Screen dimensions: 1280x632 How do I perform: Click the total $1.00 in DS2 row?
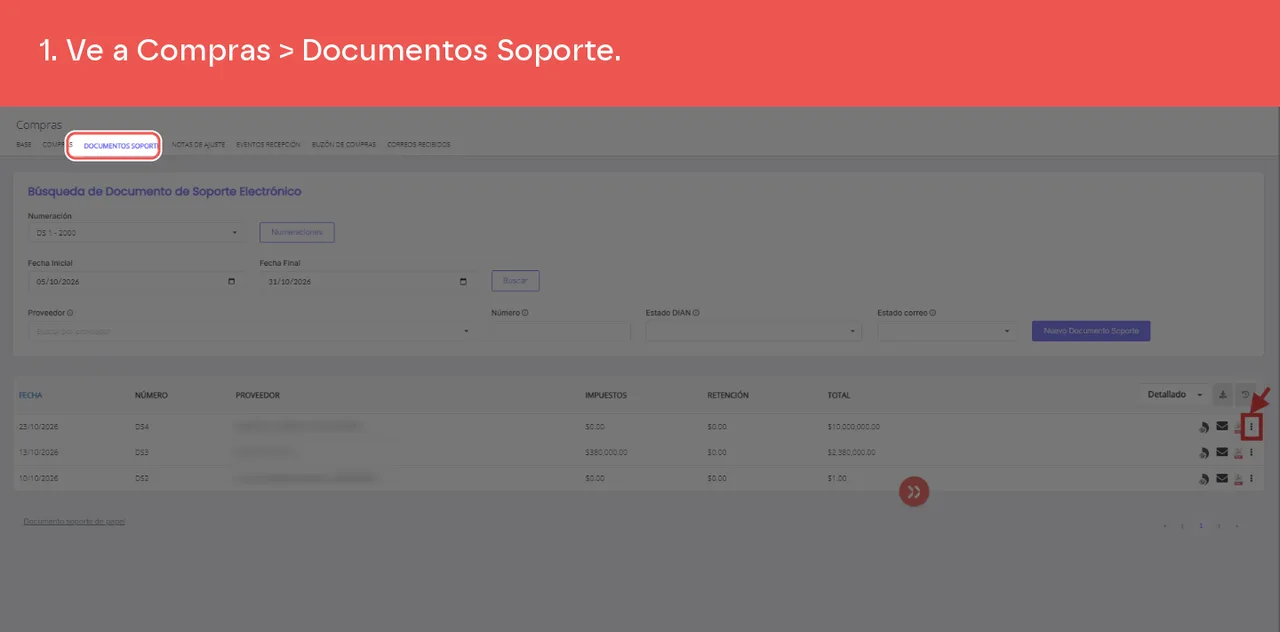click(837, 479)
